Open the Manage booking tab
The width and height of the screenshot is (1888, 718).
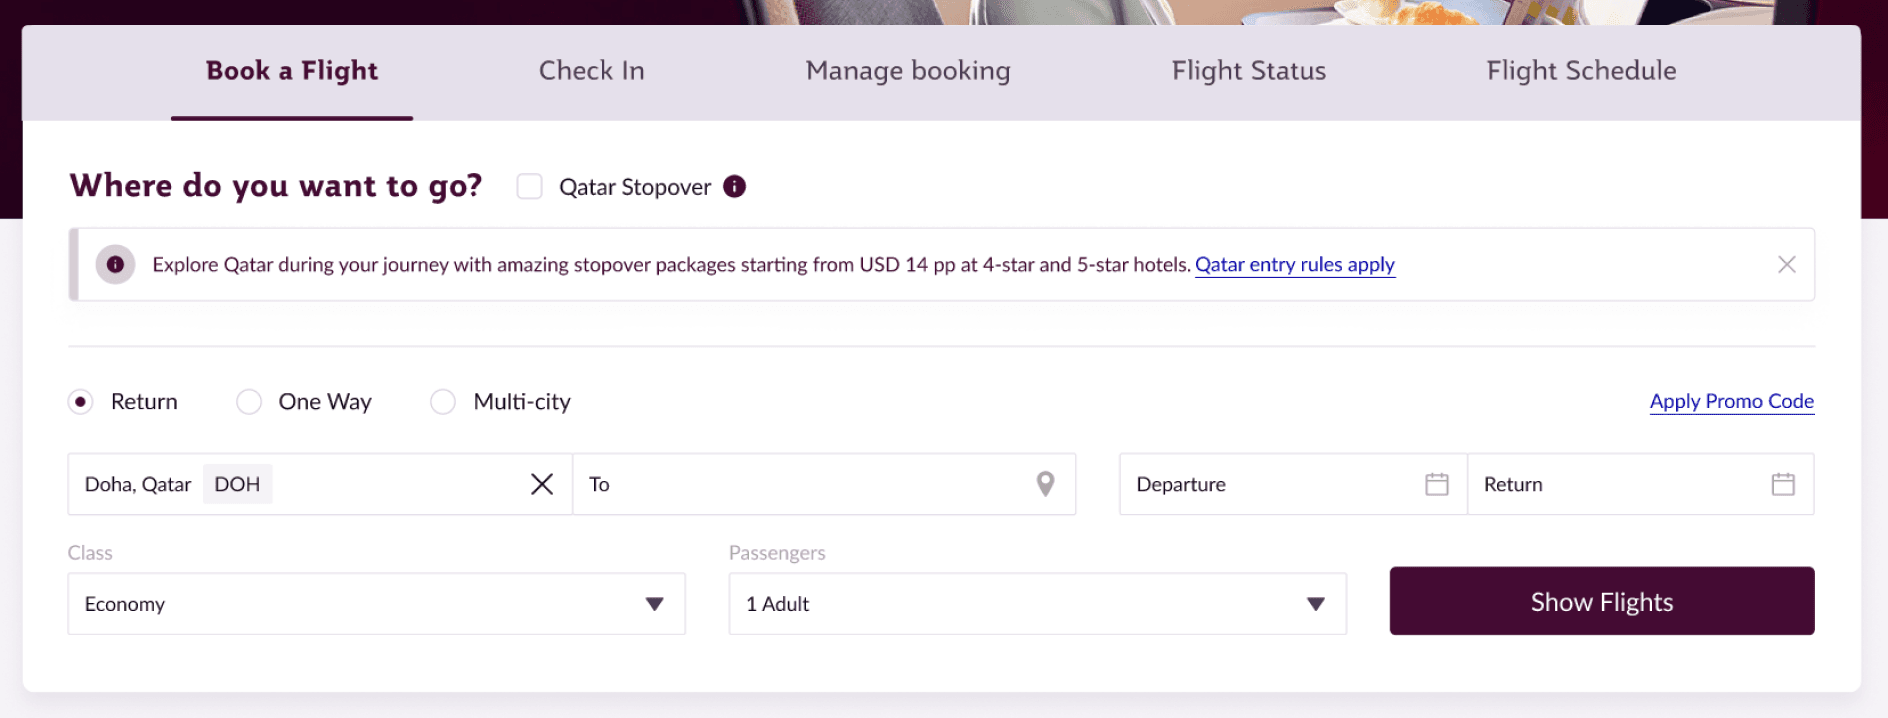[x=908, y=71]
